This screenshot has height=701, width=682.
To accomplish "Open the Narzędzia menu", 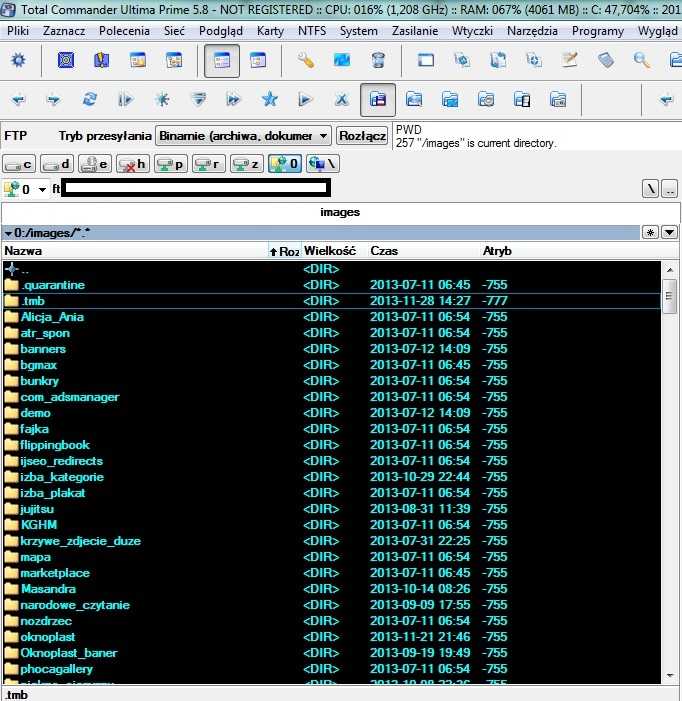I will 532,31.
